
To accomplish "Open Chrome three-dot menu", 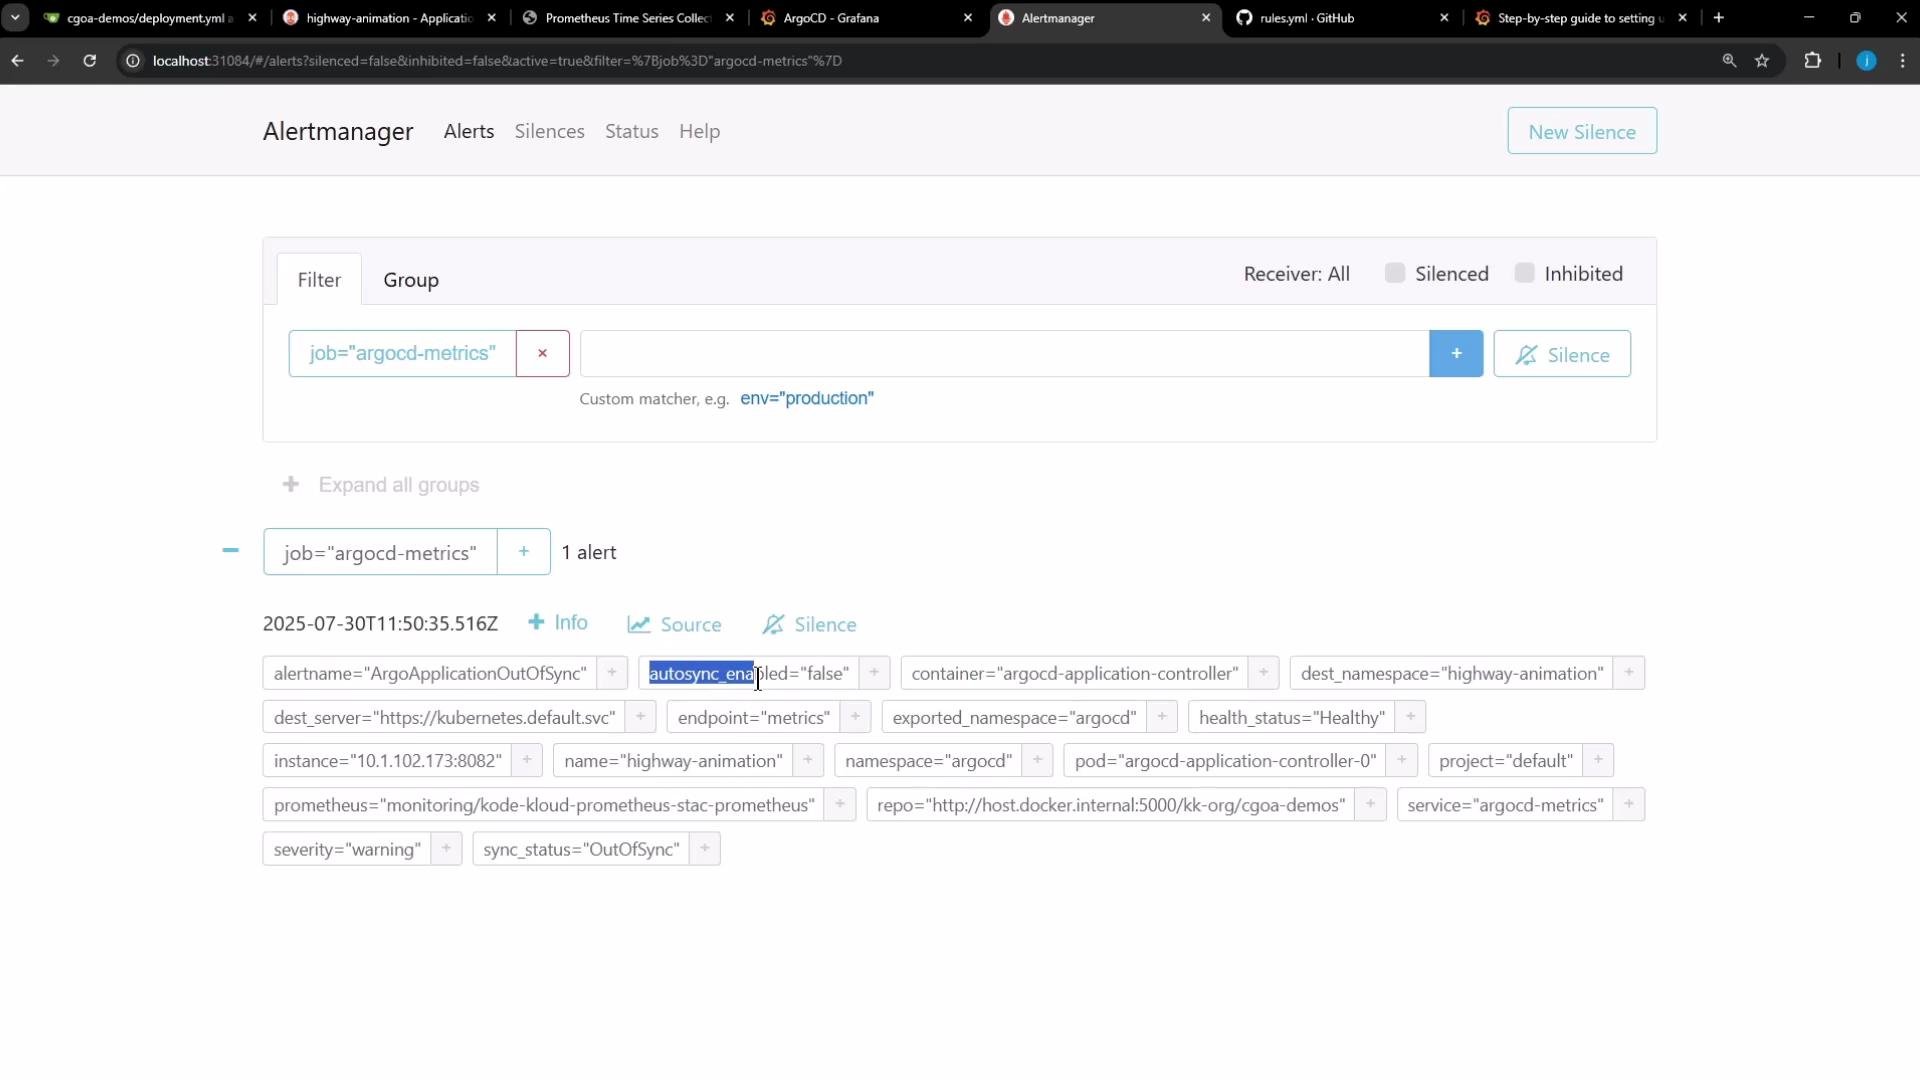I will click(x=1903, y=61).
